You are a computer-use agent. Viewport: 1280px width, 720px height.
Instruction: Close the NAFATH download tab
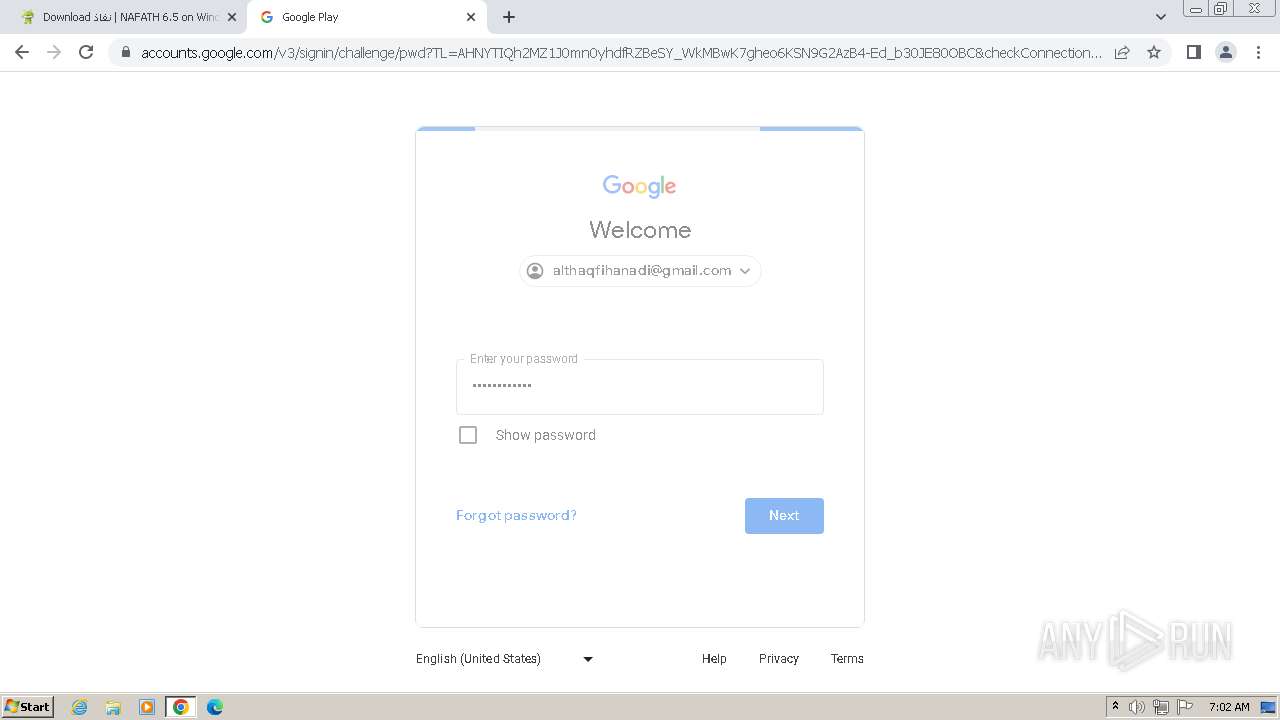pyautogui.click(x=232, y=17)
